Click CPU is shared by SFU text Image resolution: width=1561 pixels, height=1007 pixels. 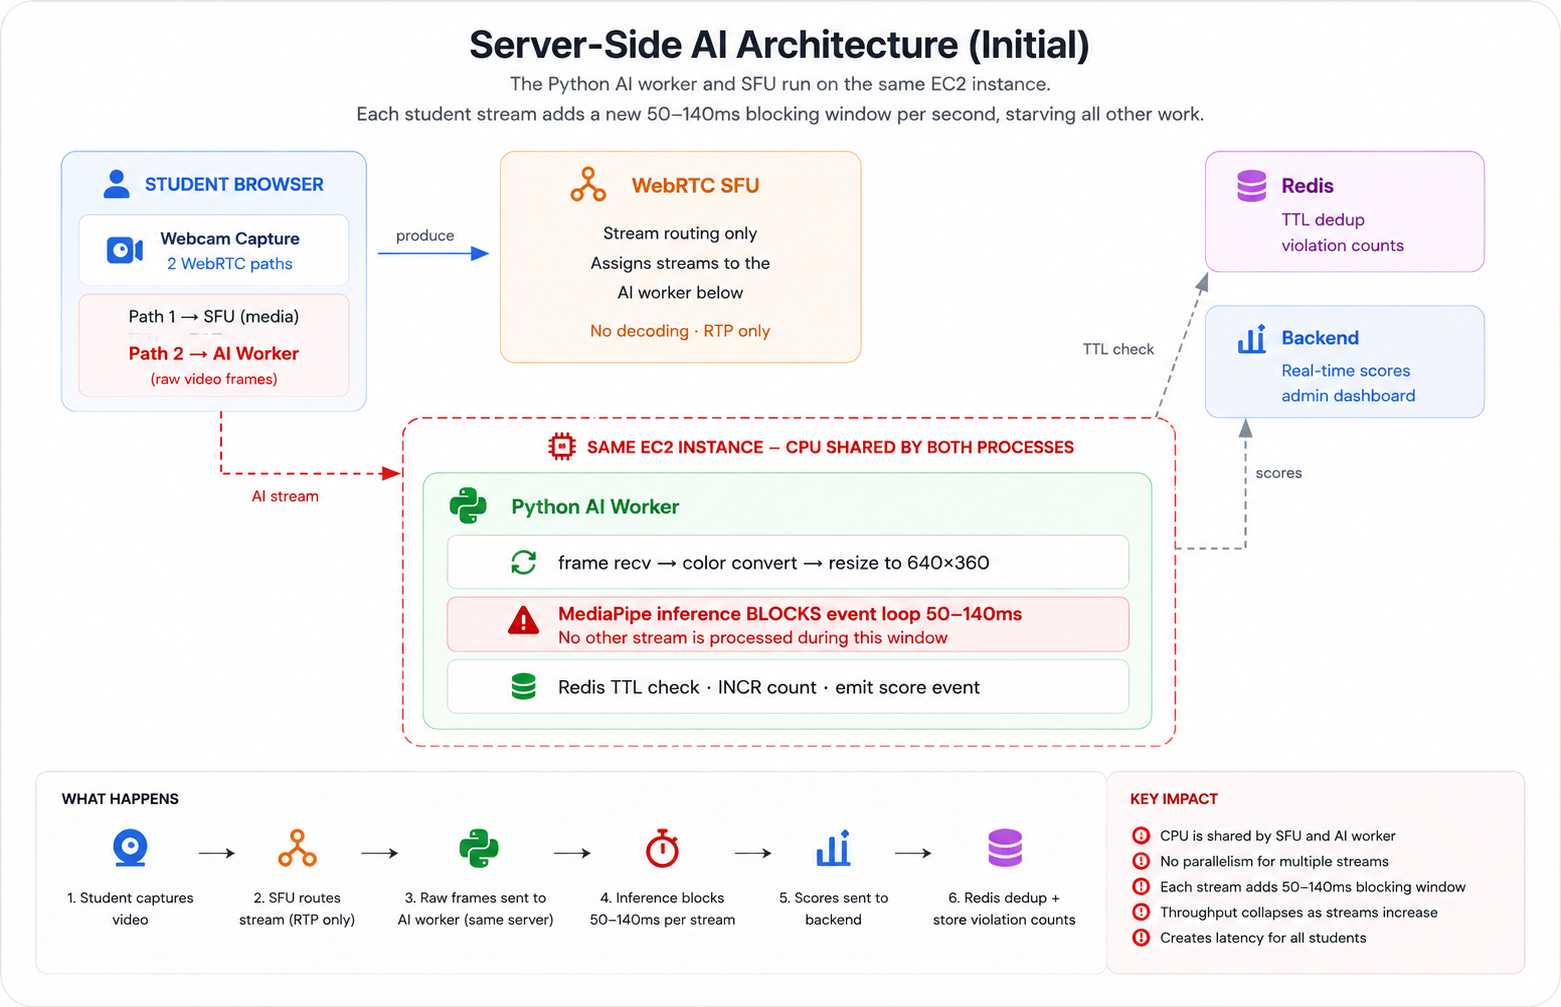1277,836
